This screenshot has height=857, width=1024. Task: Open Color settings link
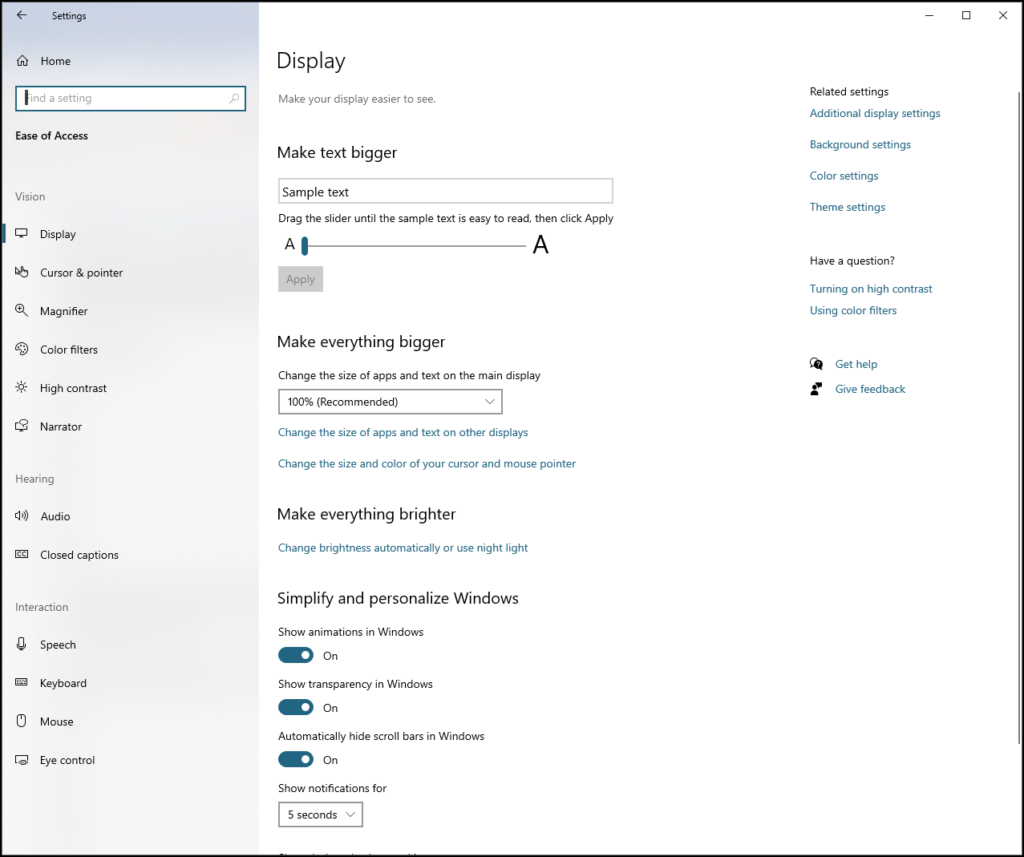coord(844,176)
